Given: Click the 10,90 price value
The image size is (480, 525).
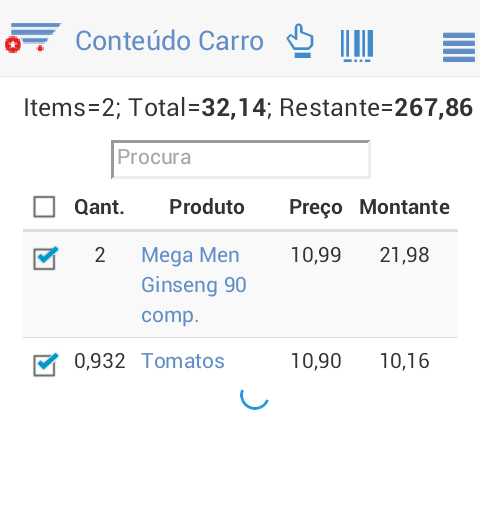Looking at the screenshot, I should [x=316, y=361].
